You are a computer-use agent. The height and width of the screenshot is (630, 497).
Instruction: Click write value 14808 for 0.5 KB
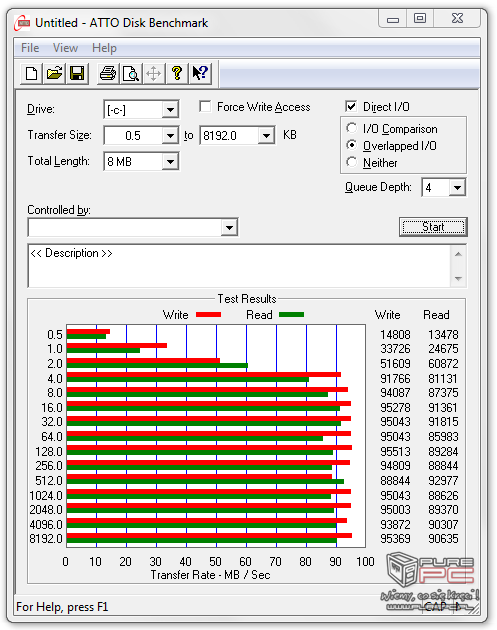395,335
